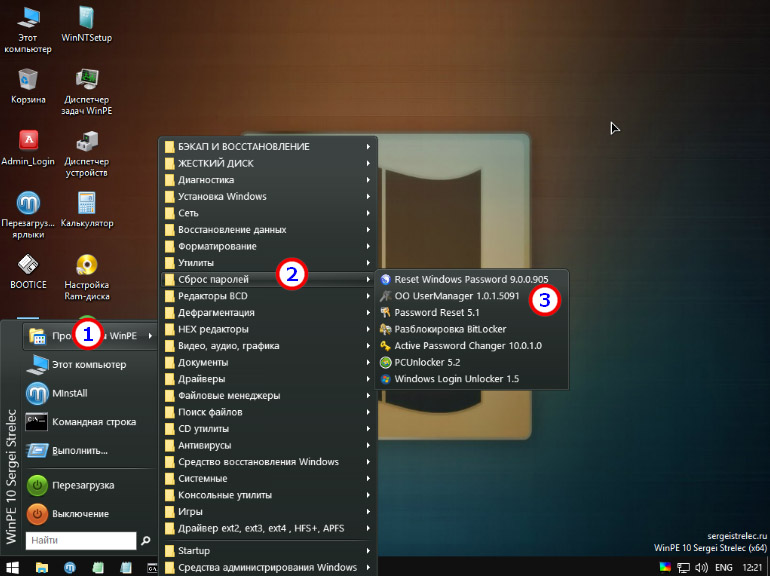770x576 pixels.
Task: Click the network tray icon
Action: click(683, 568)
